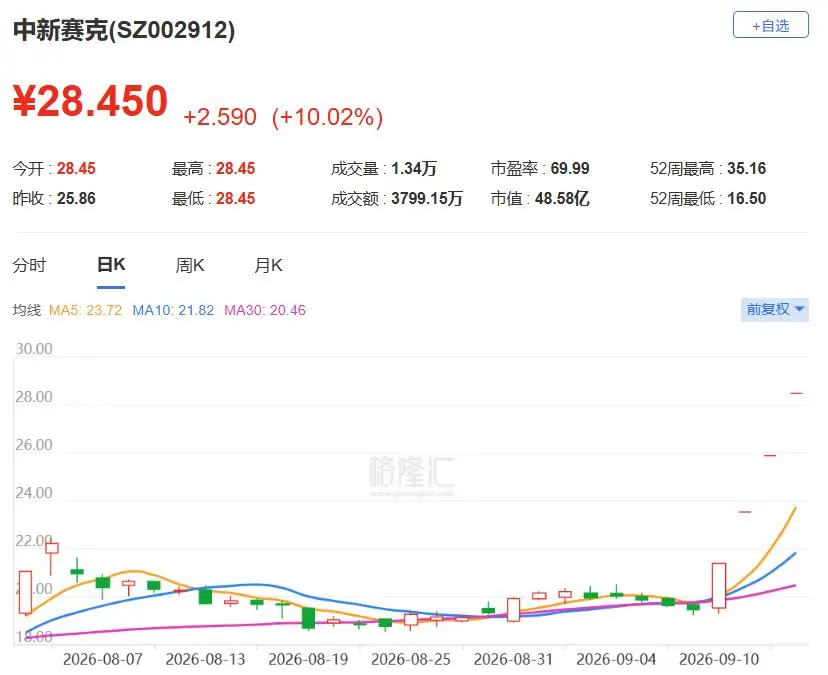The width and height of the screenshot is (828, 675).
Task: Click the 52周最低 16.50 value
Action: point(747,199)
